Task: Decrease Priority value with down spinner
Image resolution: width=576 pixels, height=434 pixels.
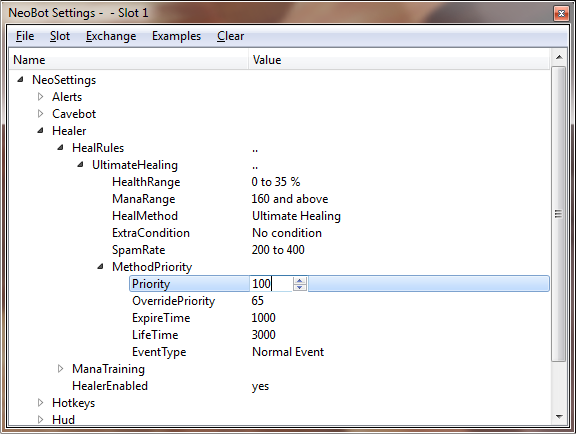Action: [300, 287]
